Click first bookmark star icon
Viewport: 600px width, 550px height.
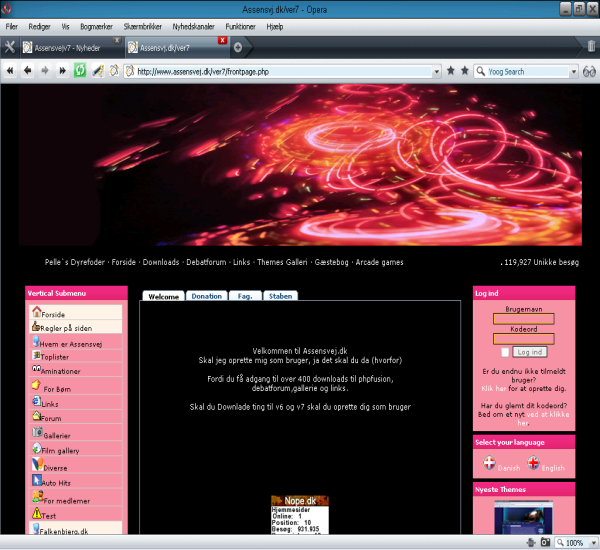(x=451, y=70)
